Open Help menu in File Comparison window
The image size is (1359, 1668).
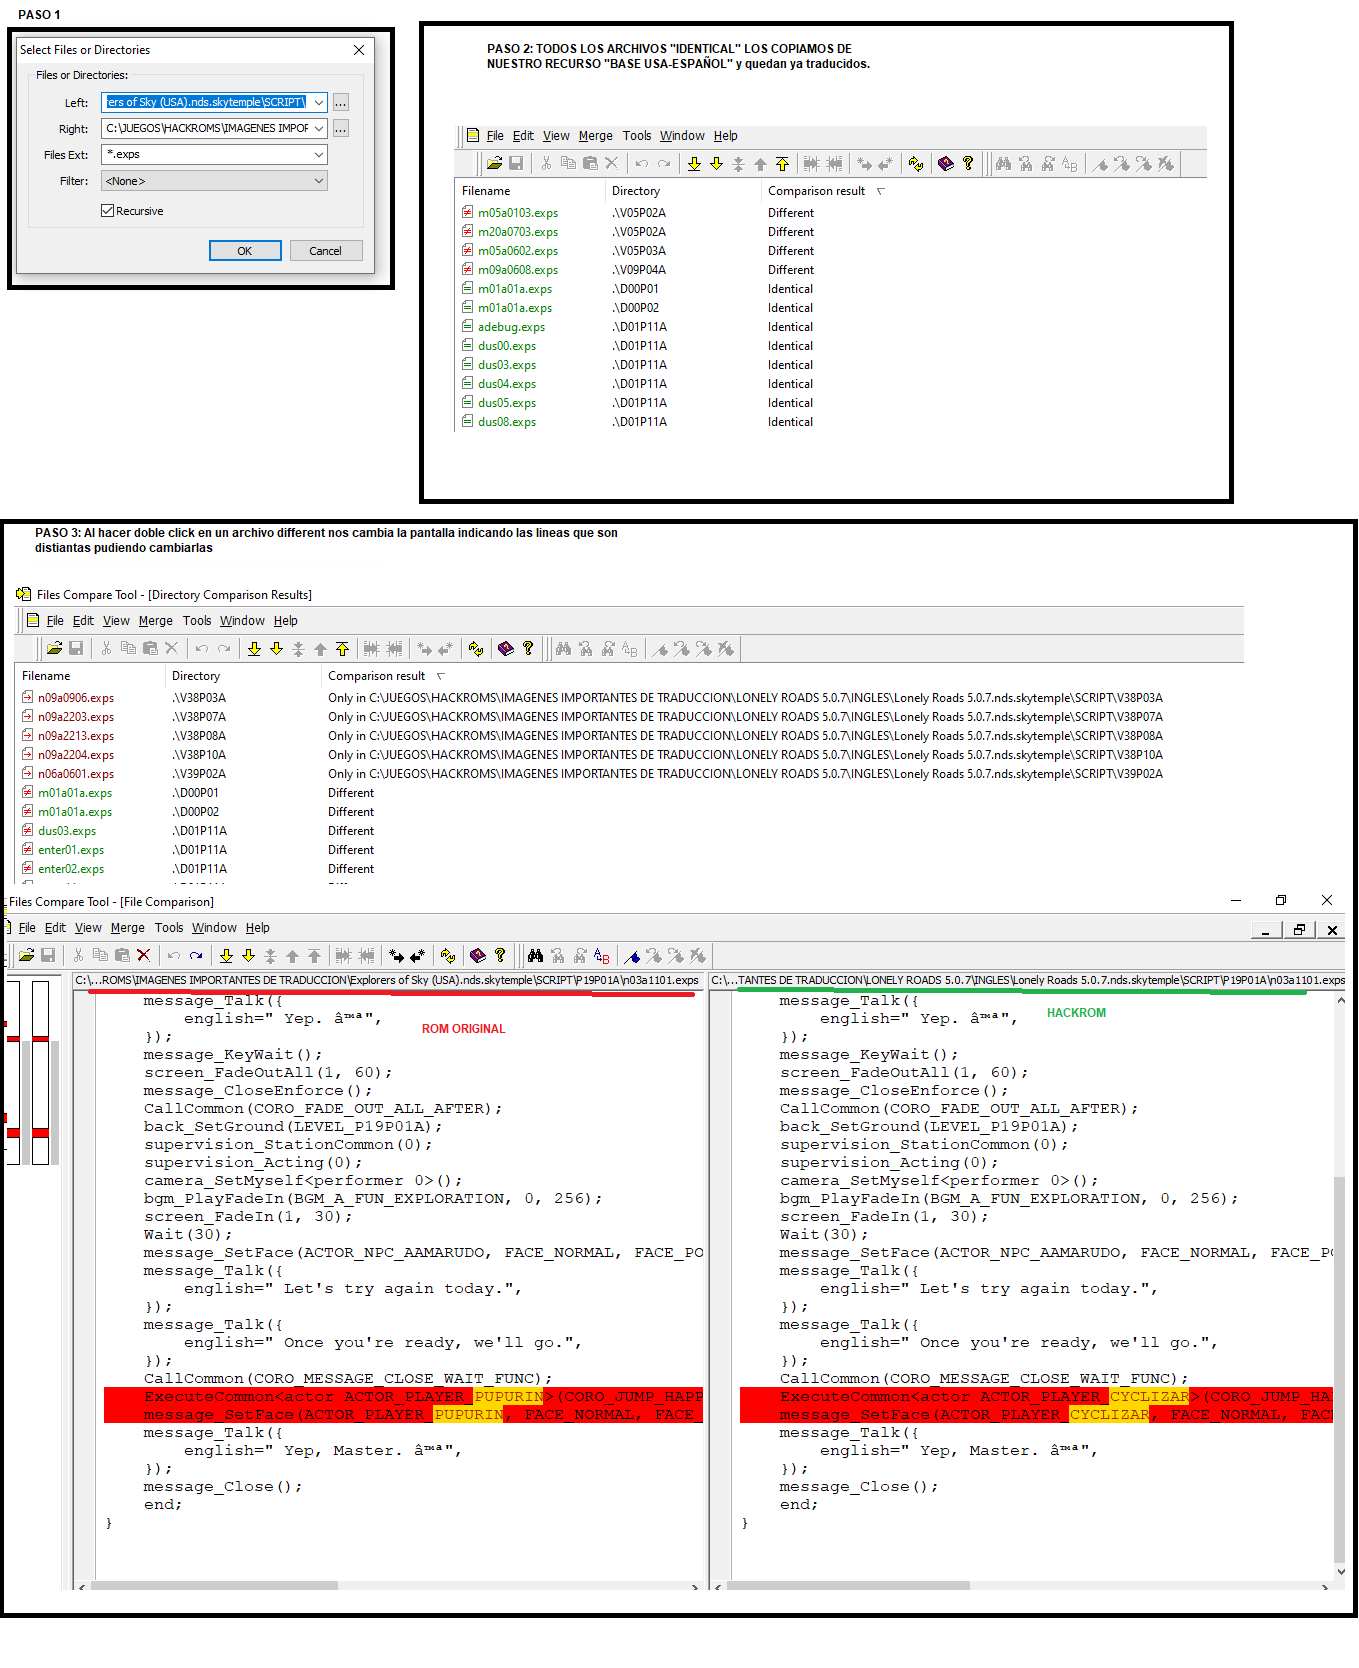(x=257, y=928)
